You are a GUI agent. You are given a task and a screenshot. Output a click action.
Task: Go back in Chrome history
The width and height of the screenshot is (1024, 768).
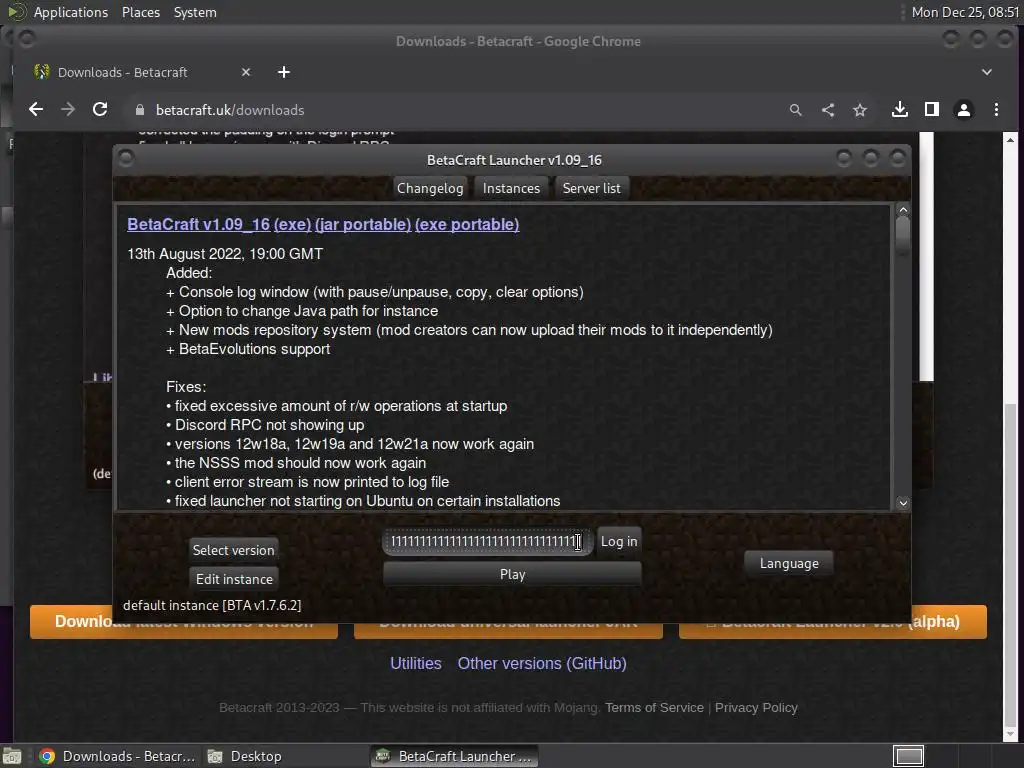coord(36,110)
